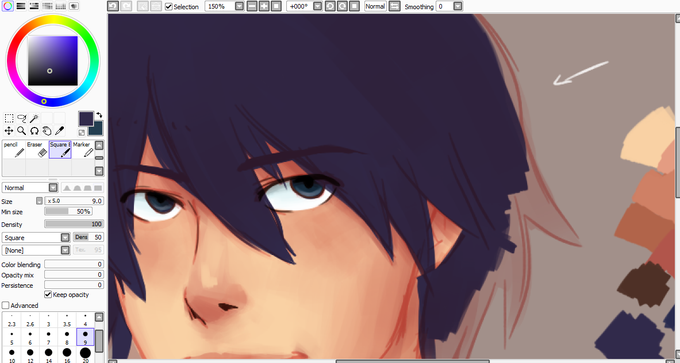This screenshot has height=363, width=680.
Task: Click the canvas horizontal scrollbar
Action: (412, 361)
